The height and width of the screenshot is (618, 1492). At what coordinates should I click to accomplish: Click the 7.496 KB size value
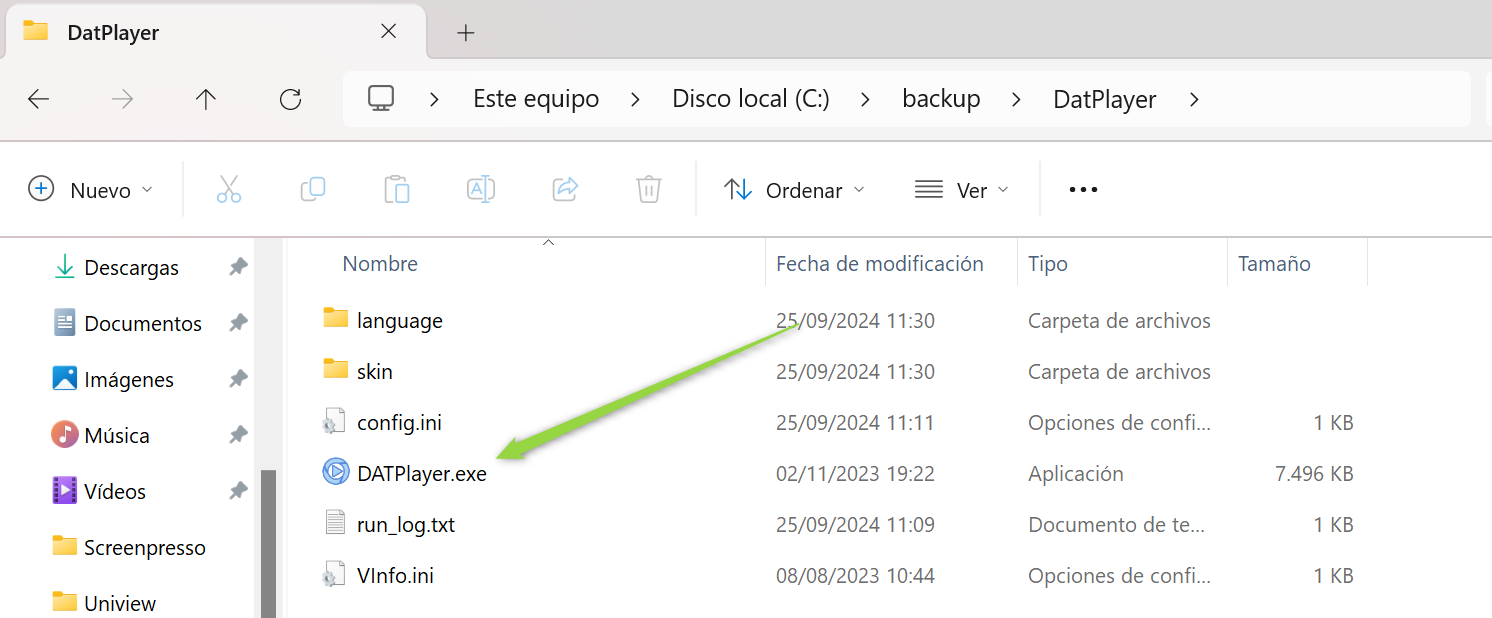[x=1314, y=474]
